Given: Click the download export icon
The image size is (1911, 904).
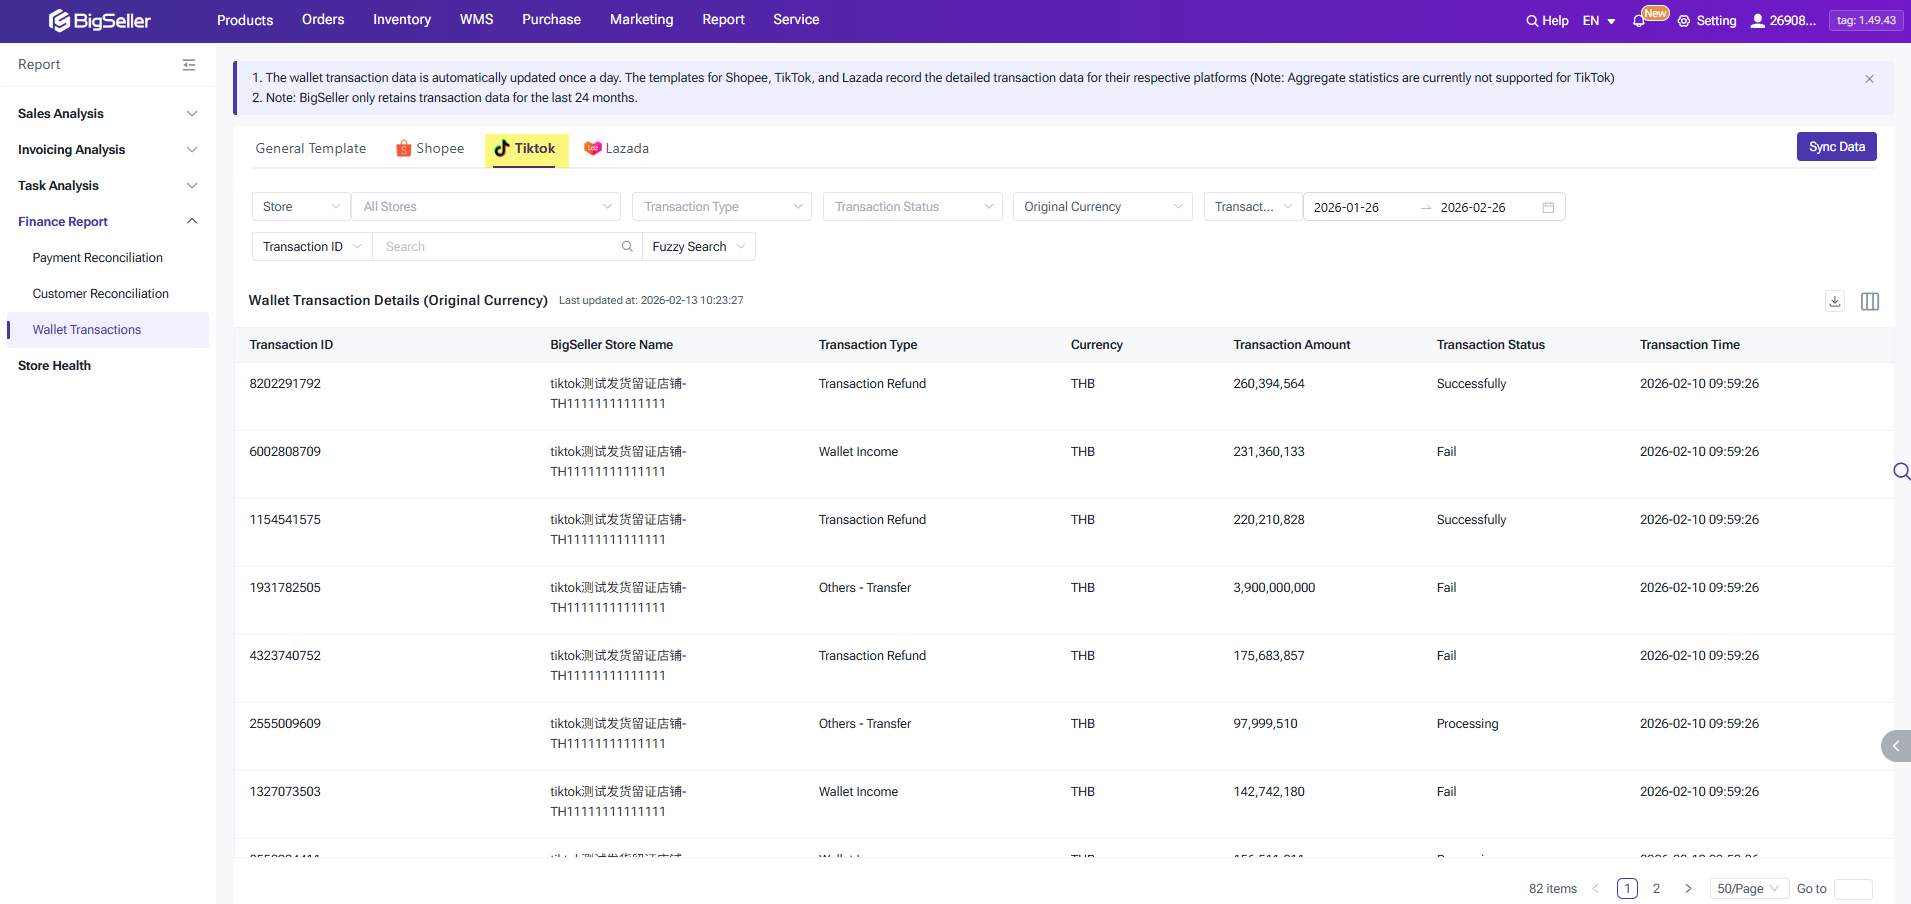Looking at the screenshot, I should tap(1835, 301).
